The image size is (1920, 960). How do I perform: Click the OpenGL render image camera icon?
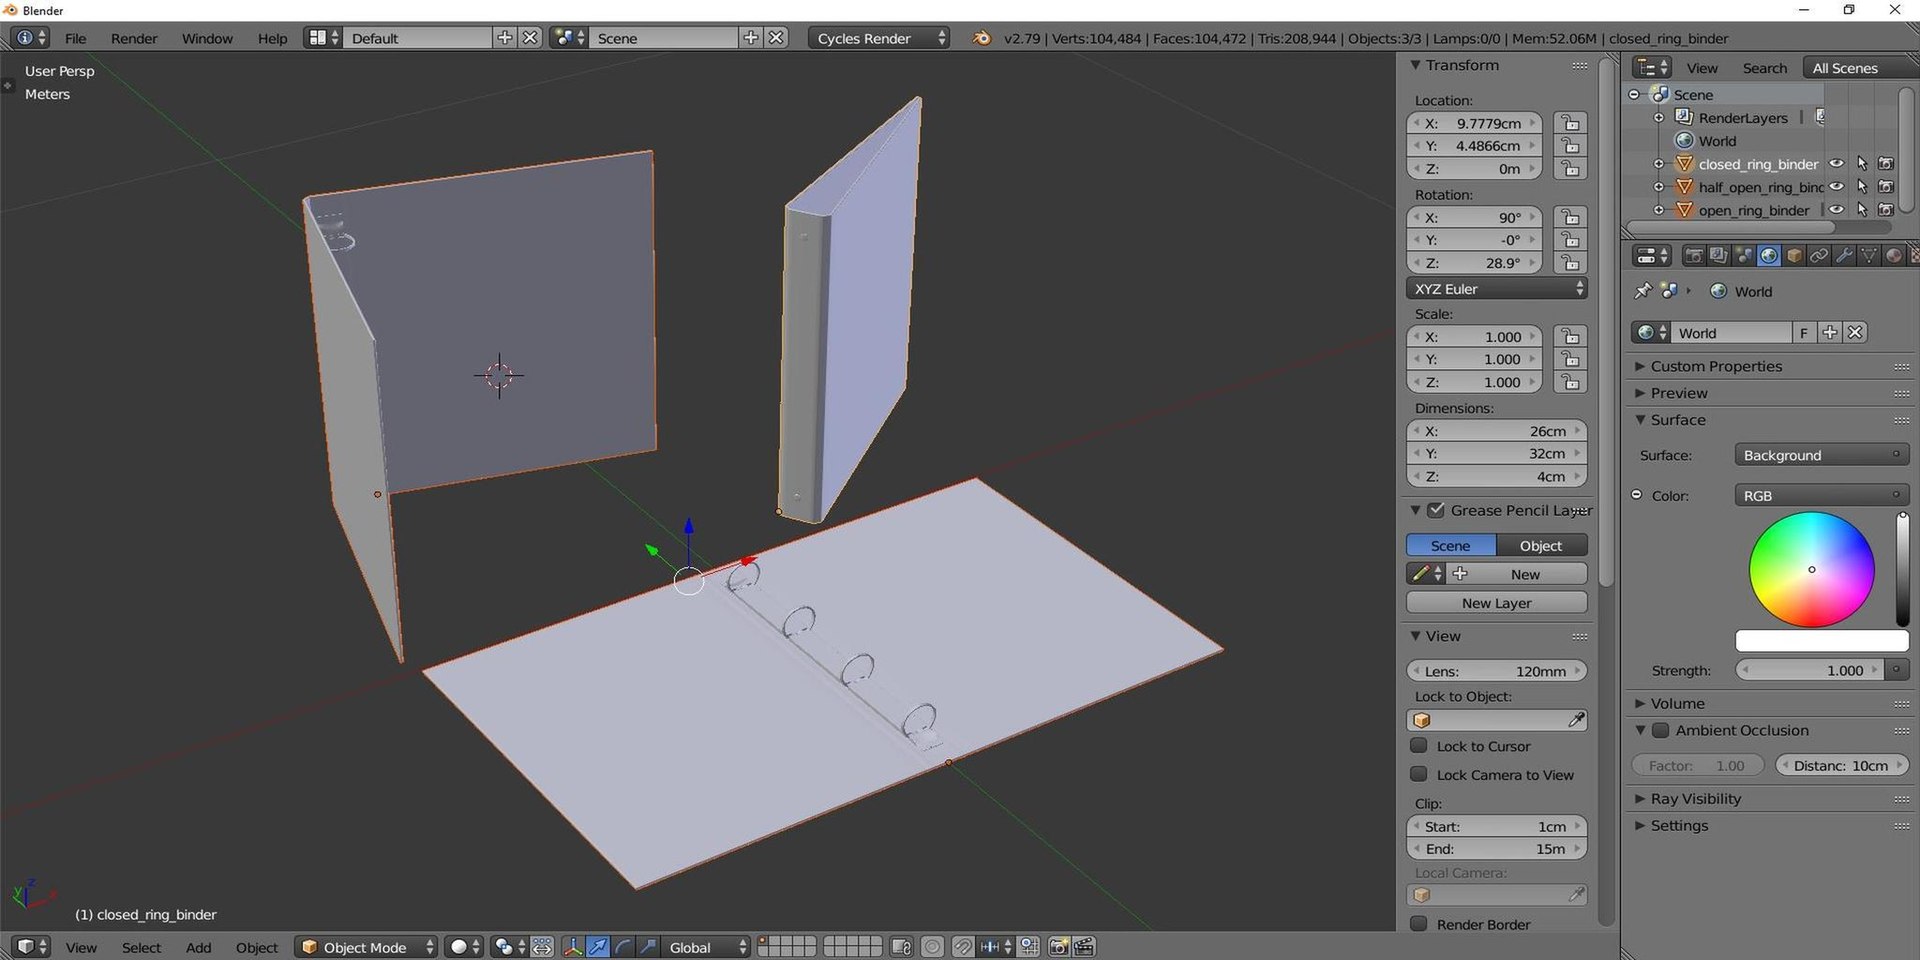tap(1059, 947)
